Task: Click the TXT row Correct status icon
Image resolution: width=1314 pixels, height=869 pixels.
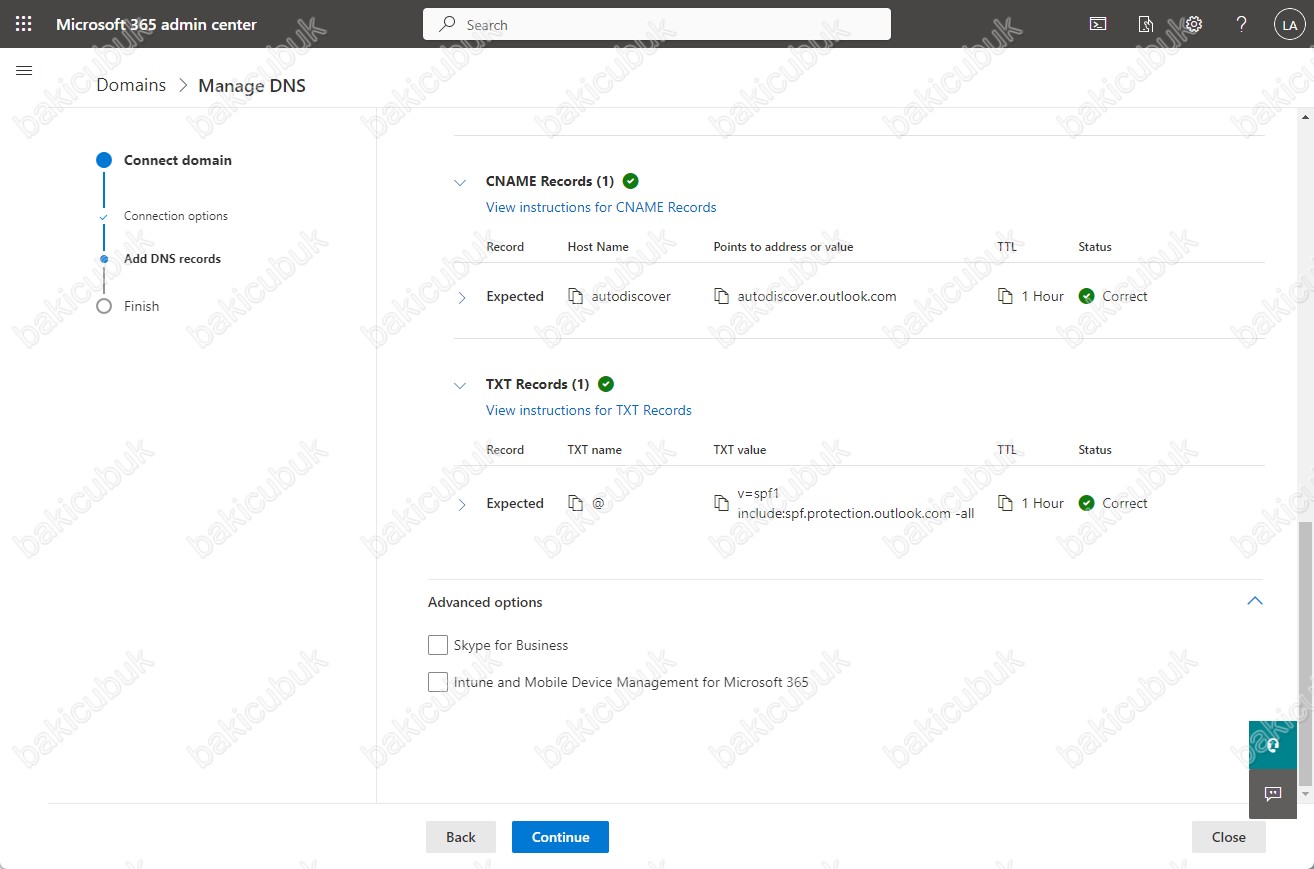Action: coord(1087,503)
